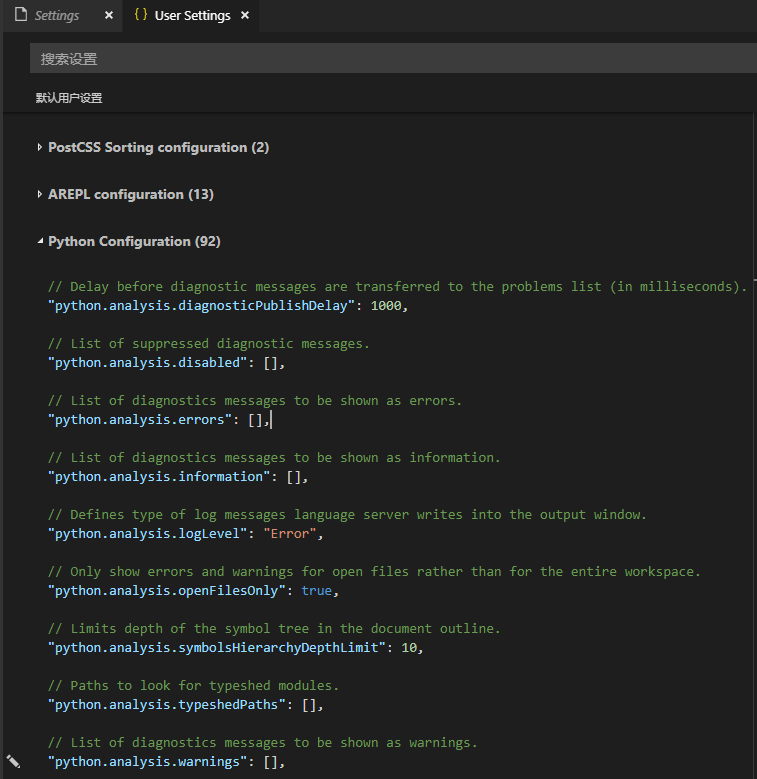757x779 pixels.
Task: Click comment about messages shown as warnings
Action: pyautogui.click(x=263, y=743)
